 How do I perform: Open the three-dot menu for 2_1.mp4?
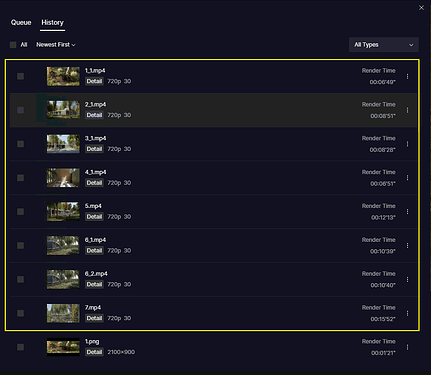(x=407, y=110)
